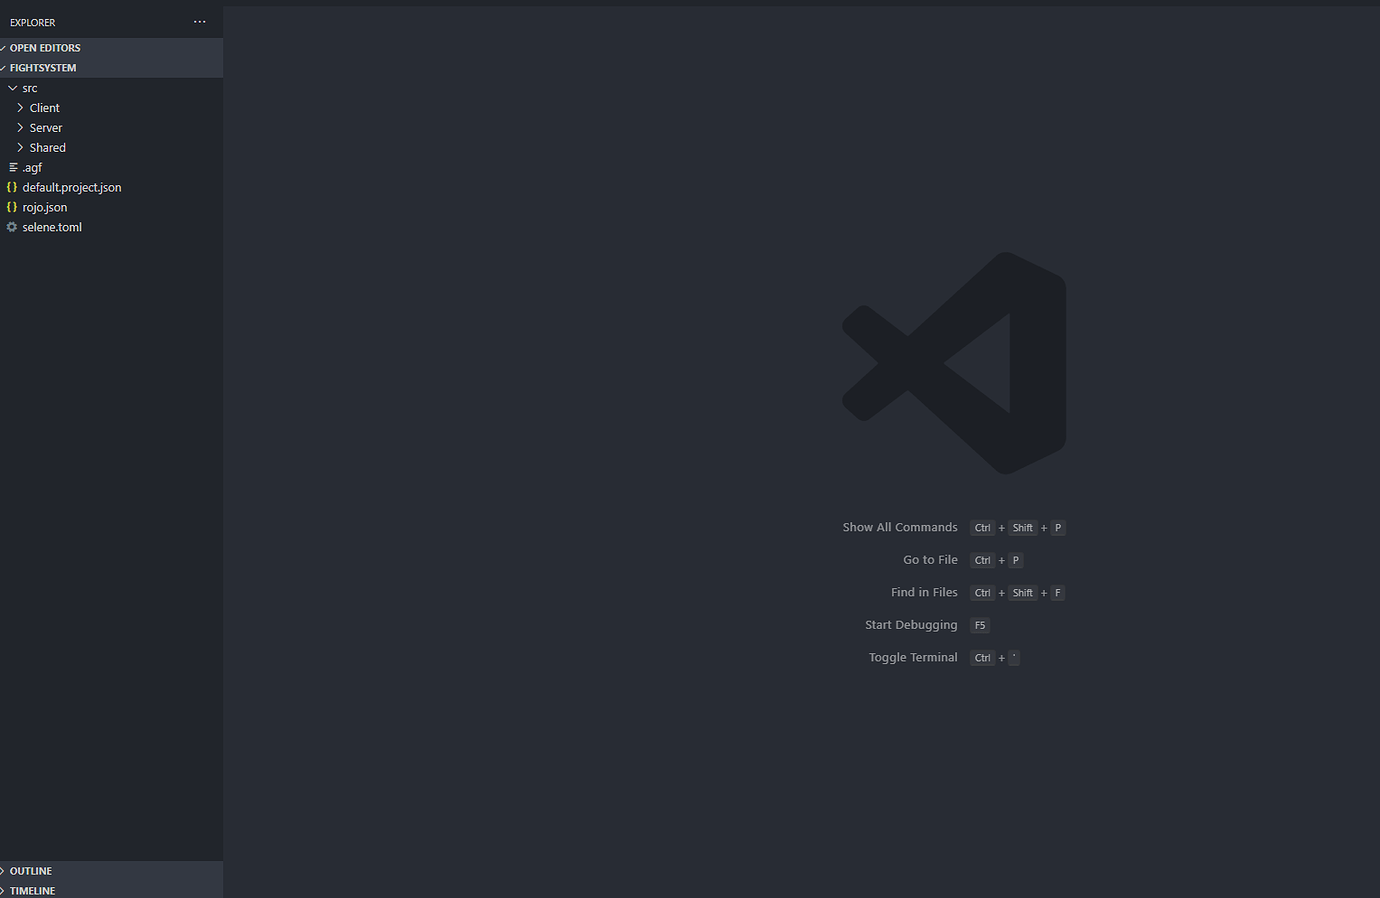Open rojo.json file
Screen dimensions: 1380x898
(x=45, y=208)
